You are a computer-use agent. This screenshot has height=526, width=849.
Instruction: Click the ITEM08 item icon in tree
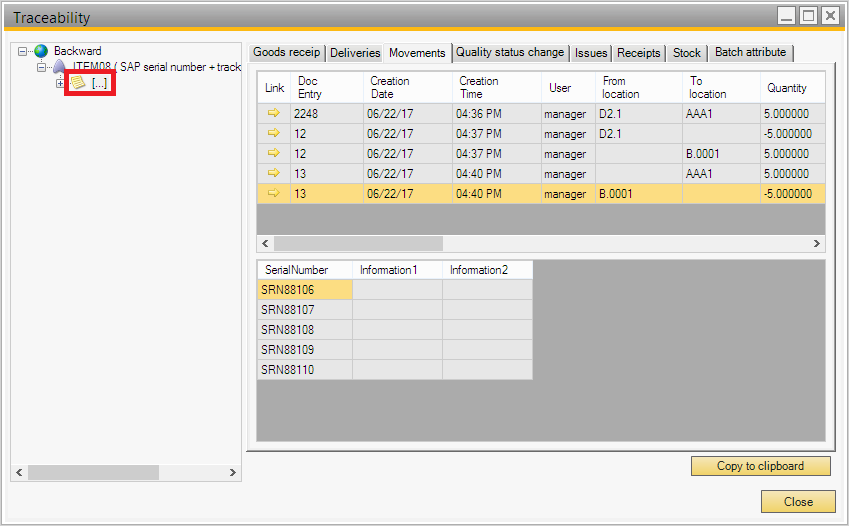60,67
